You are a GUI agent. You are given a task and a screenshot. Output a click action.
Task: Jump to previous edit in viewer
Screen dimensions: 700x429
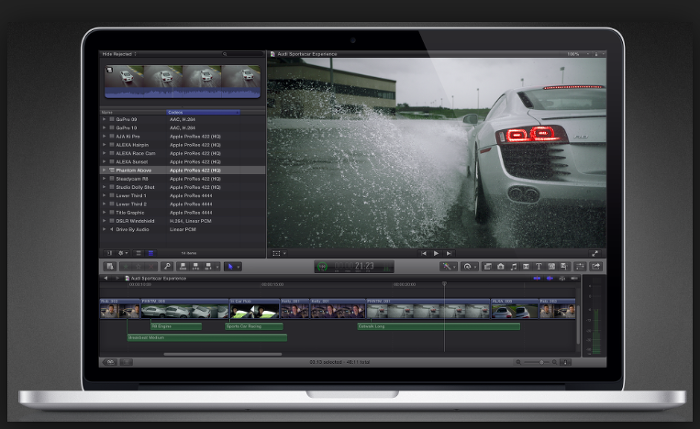pyautogui.click(x=424, y=253)
